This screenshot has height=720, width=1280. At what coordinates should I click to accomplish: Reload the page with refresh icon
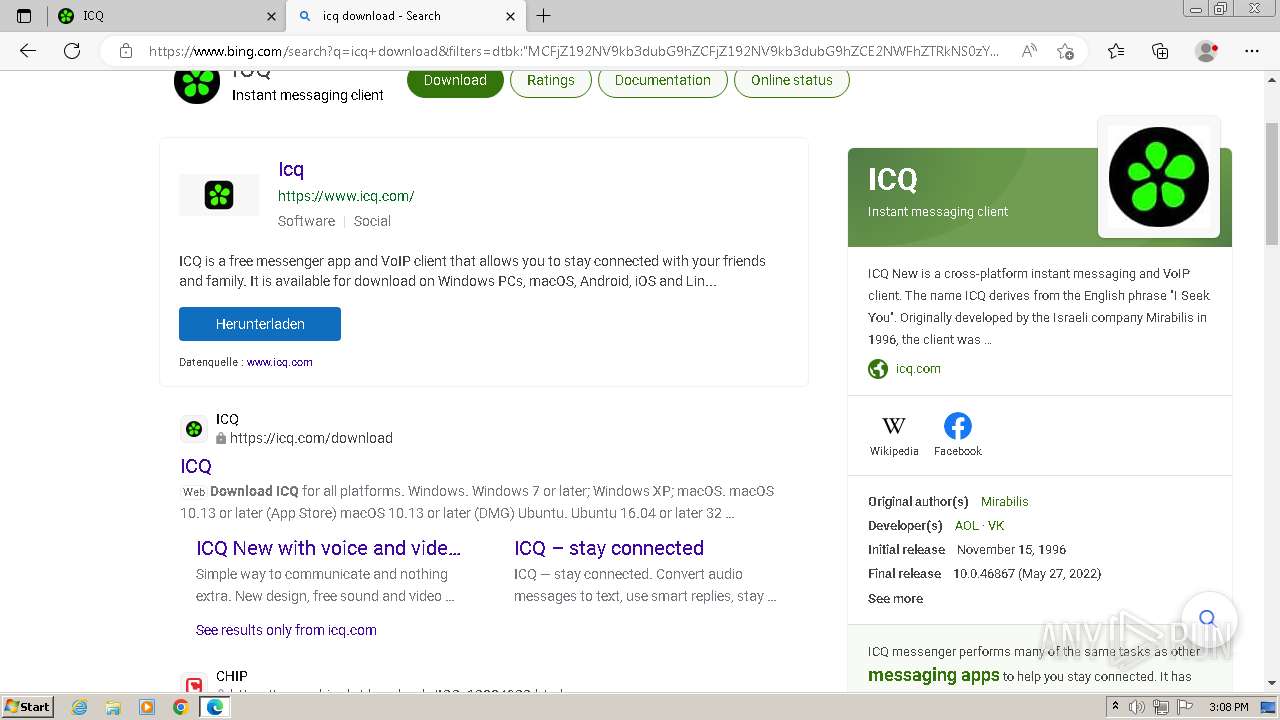[x=72, y=51]
